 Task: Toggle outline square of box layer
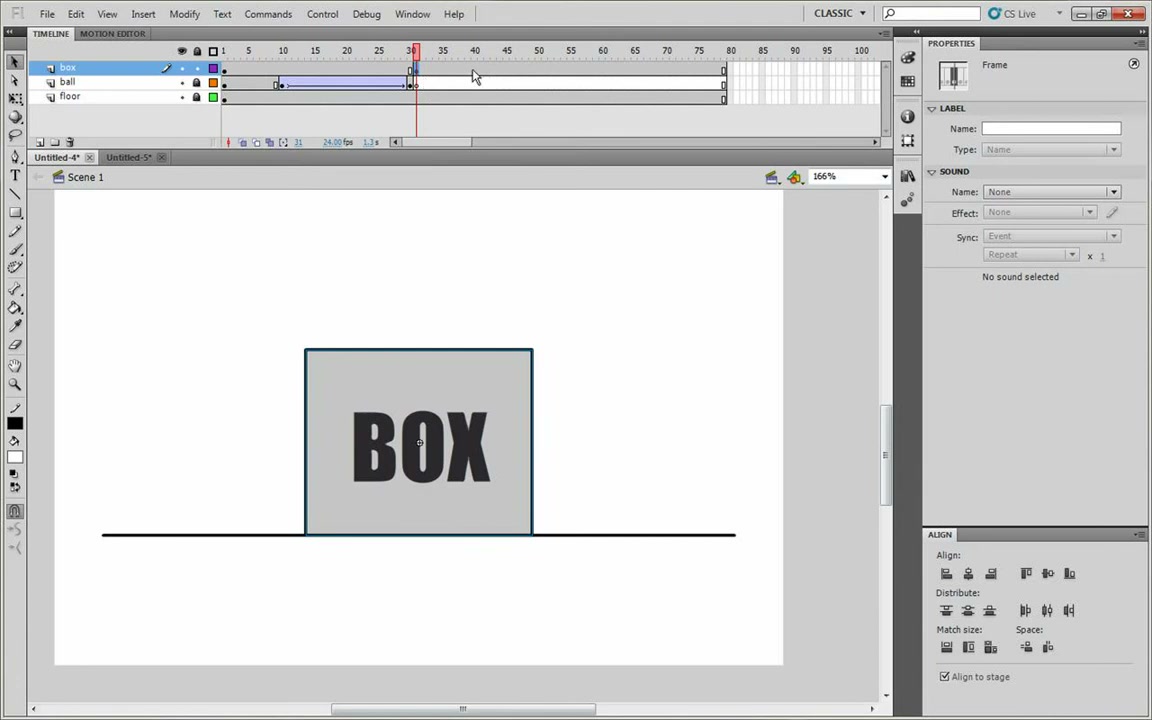[213, 68]
